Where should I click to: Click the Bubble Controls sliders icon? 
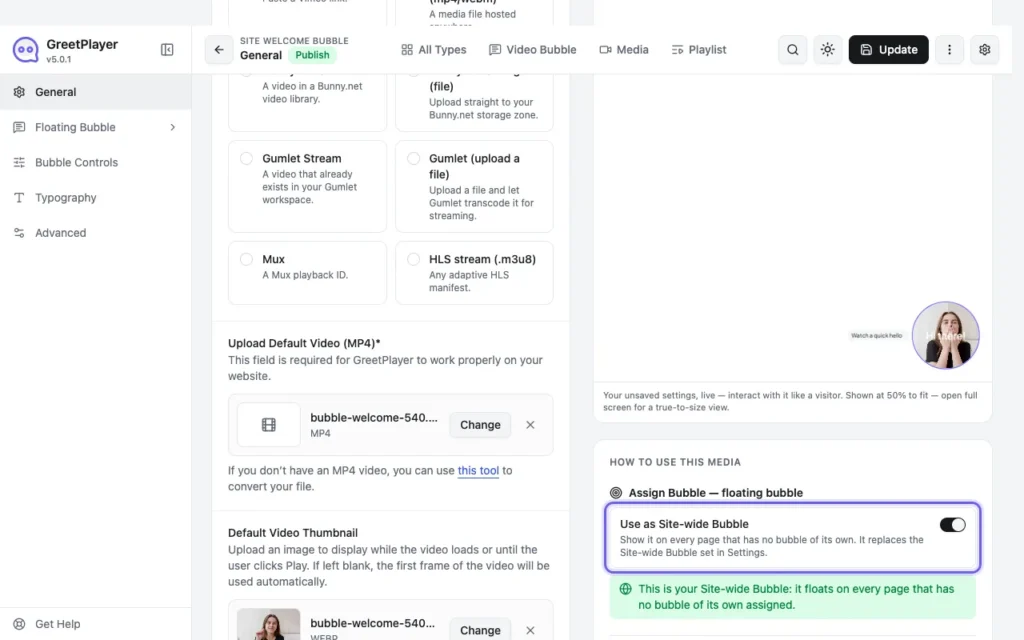click(20, 163)
